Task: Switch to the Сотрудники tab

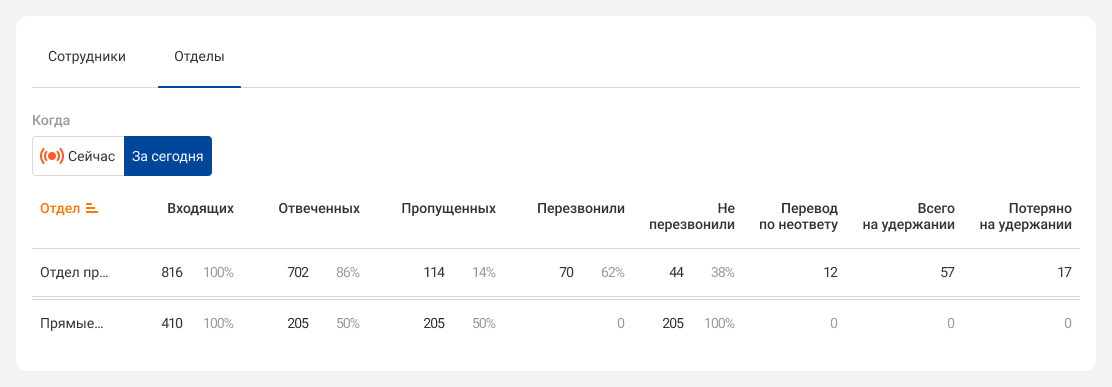Action: (87, 57)
